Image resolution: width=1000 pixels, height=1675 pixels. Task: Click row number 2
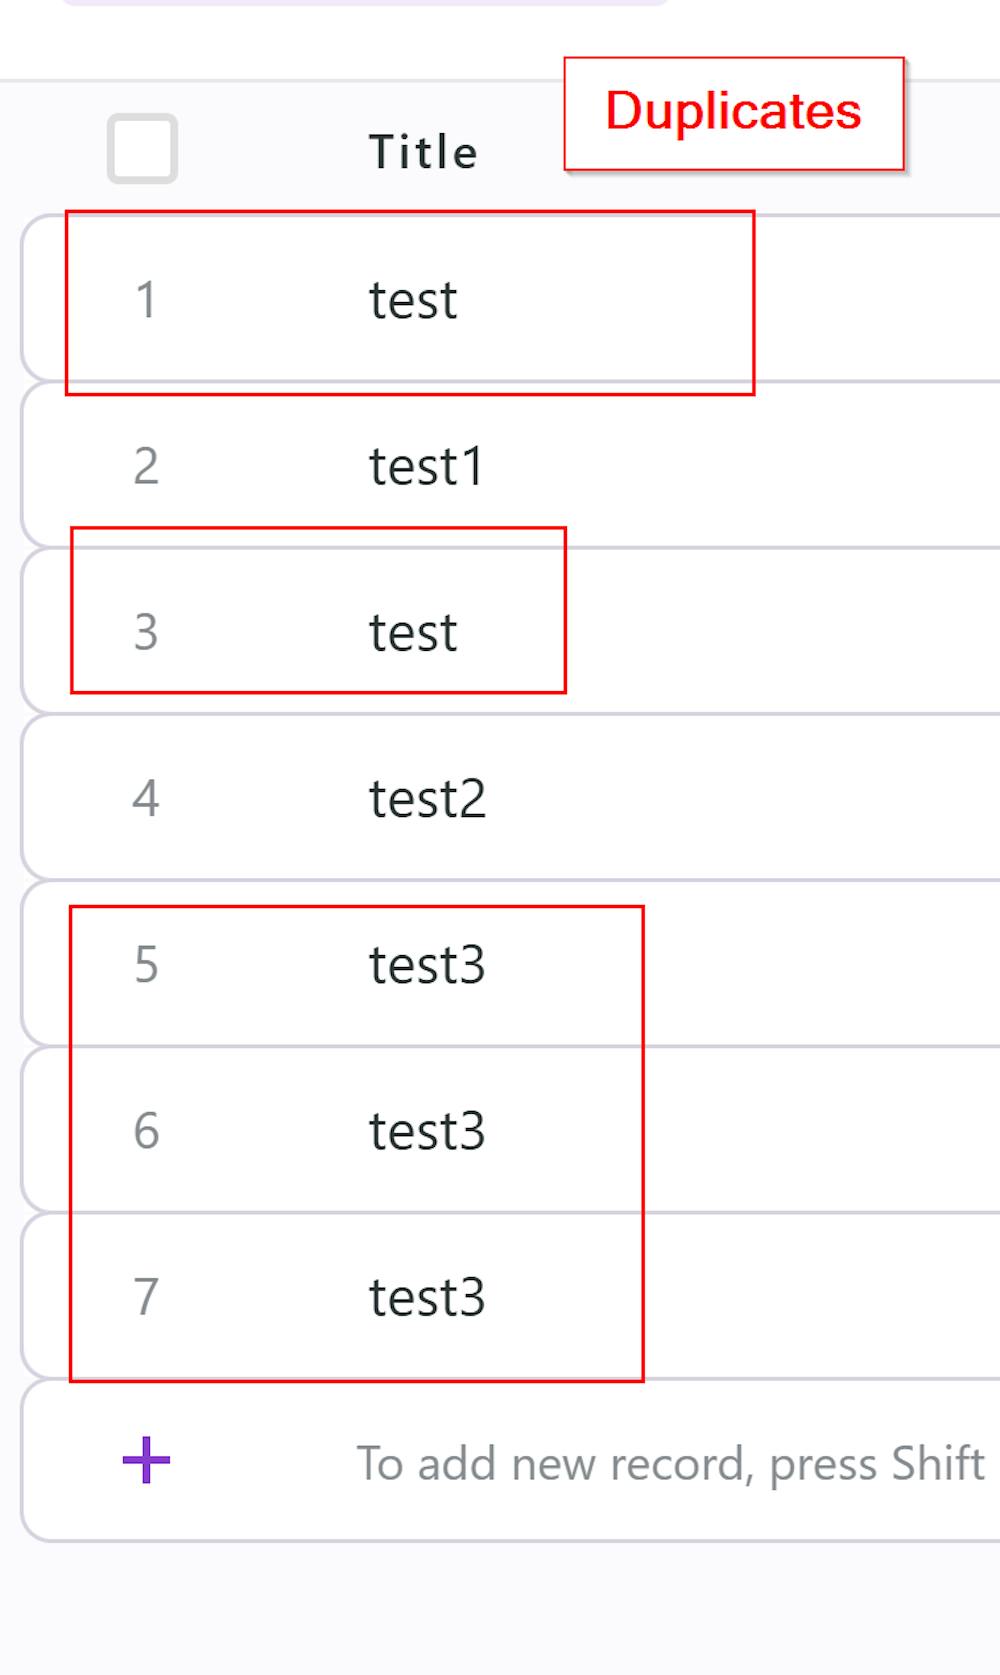[146, 466]
